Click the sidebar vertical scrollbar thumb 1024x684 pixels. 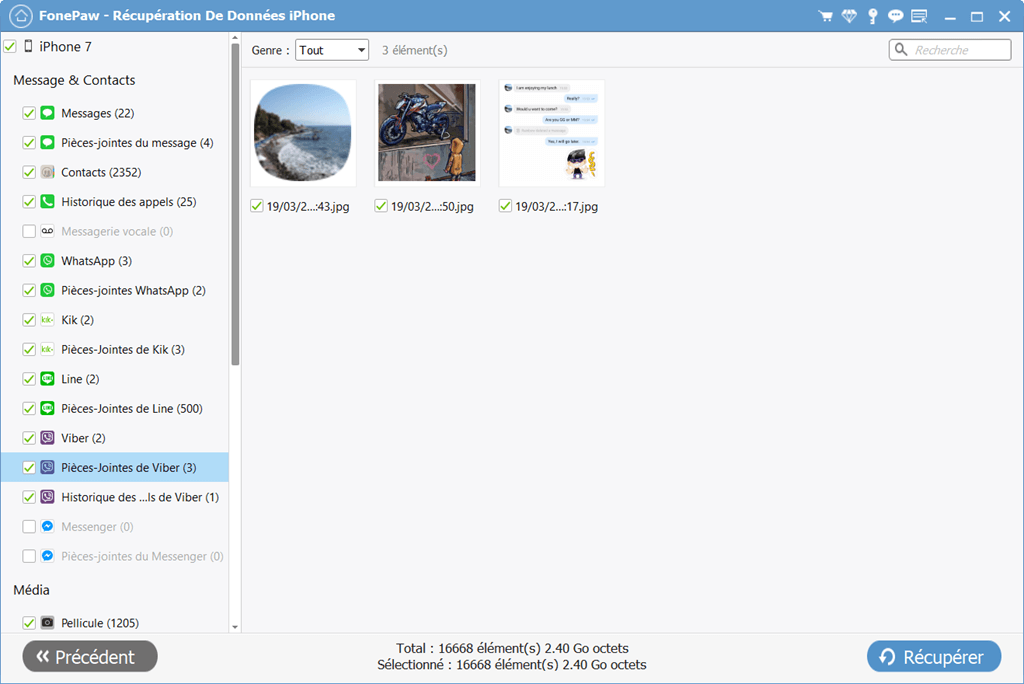tap(235, 205)
